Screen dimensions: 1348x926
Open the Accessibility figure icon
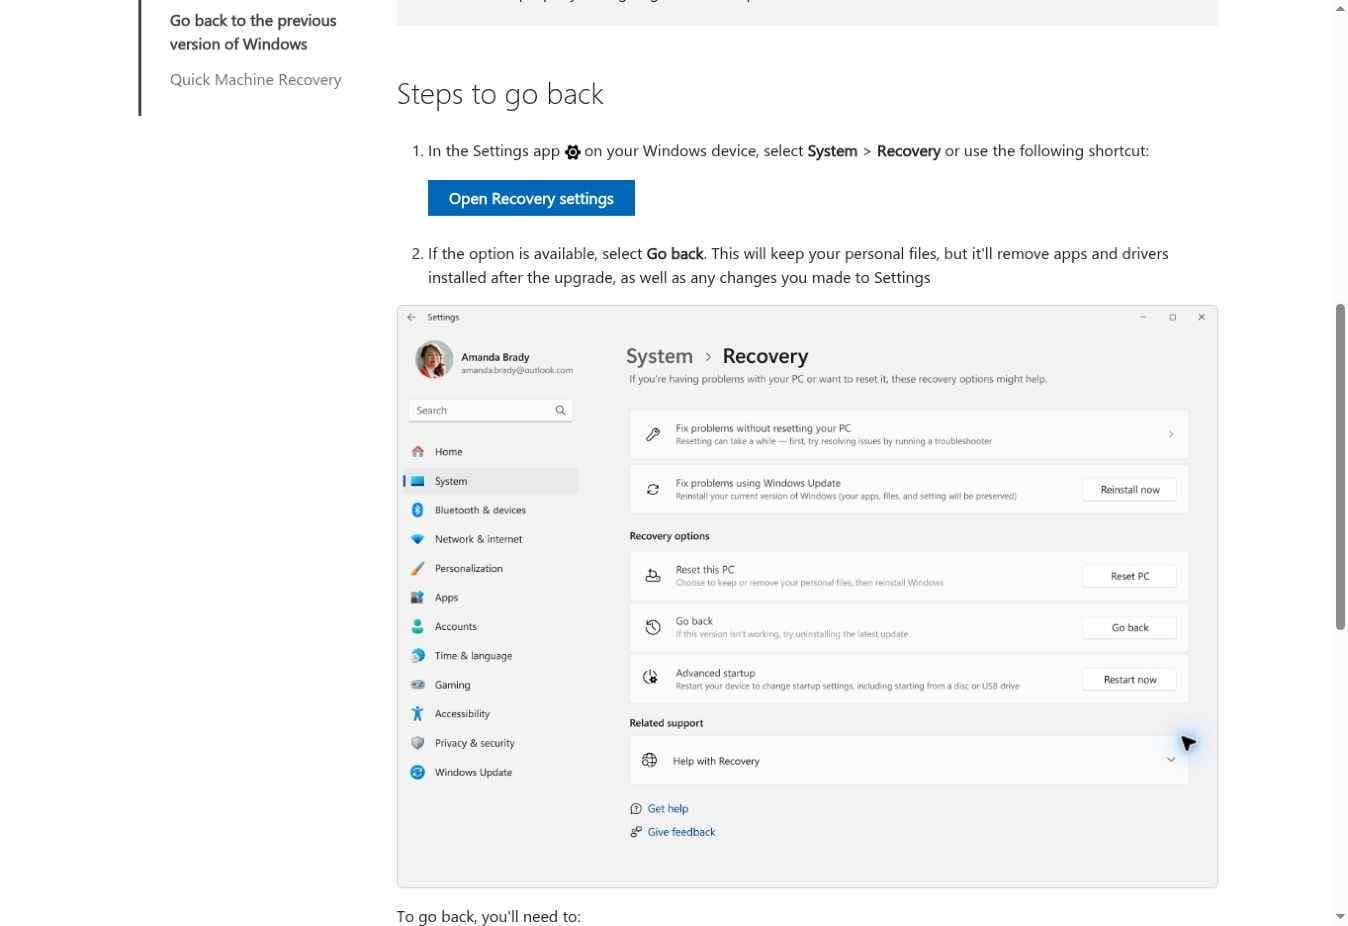(417, 714)
